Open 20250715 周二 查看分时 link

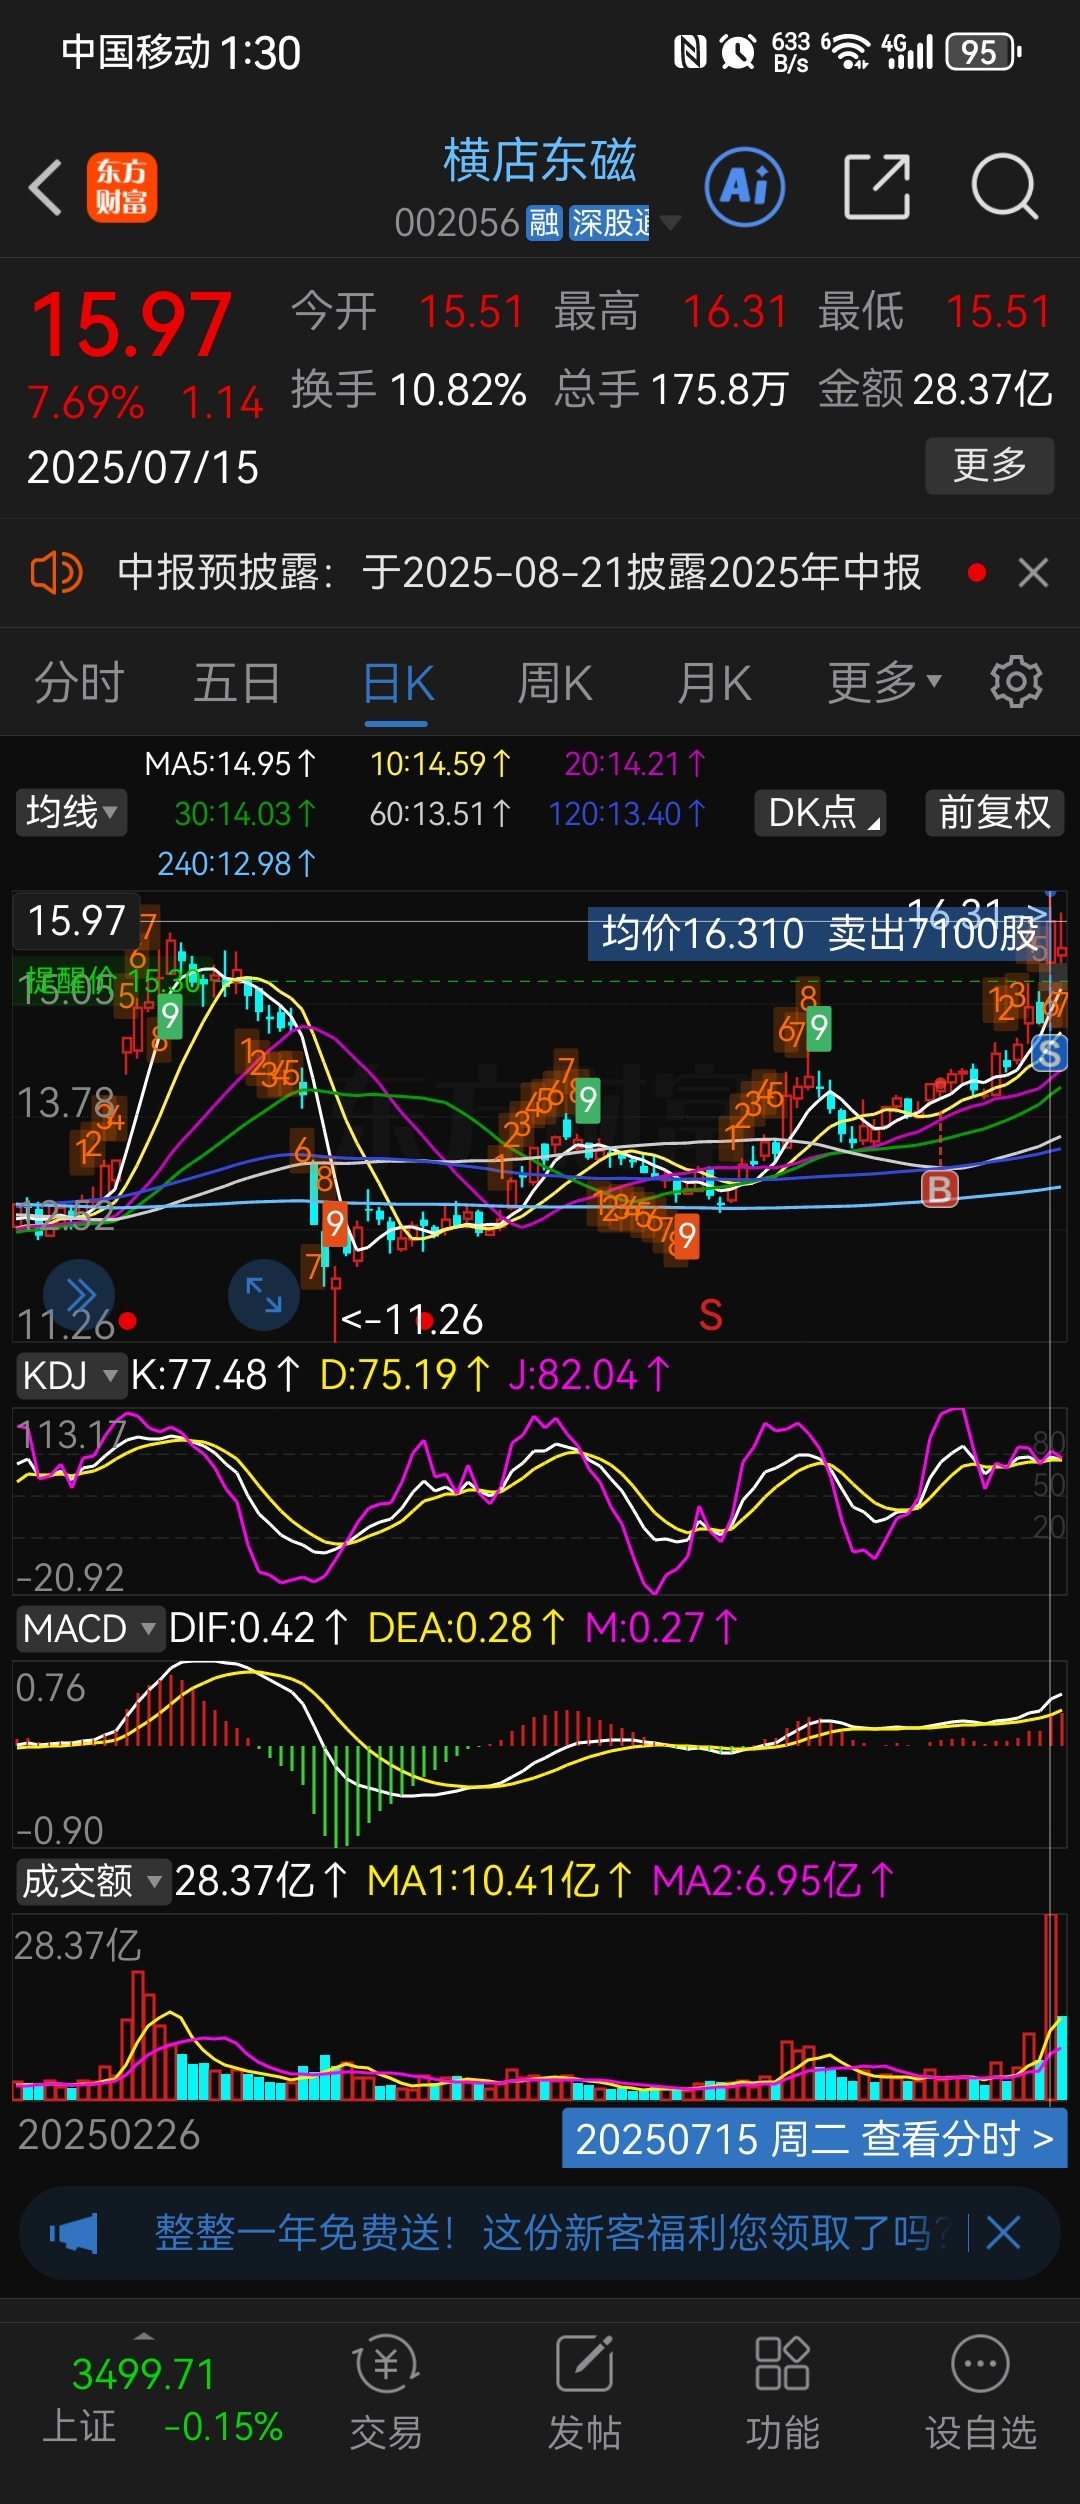point(814,2140)
